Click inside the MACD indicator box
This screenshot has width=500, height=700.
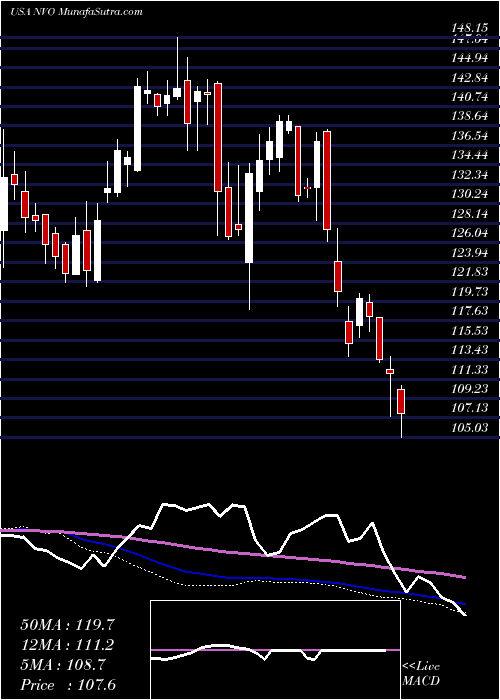tap(275, 650)
